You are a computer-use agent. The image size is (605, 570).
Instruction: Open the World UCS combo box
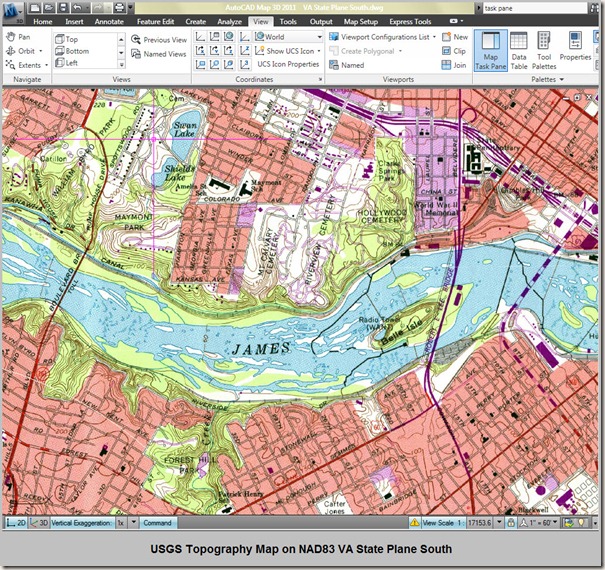[288, 37]
